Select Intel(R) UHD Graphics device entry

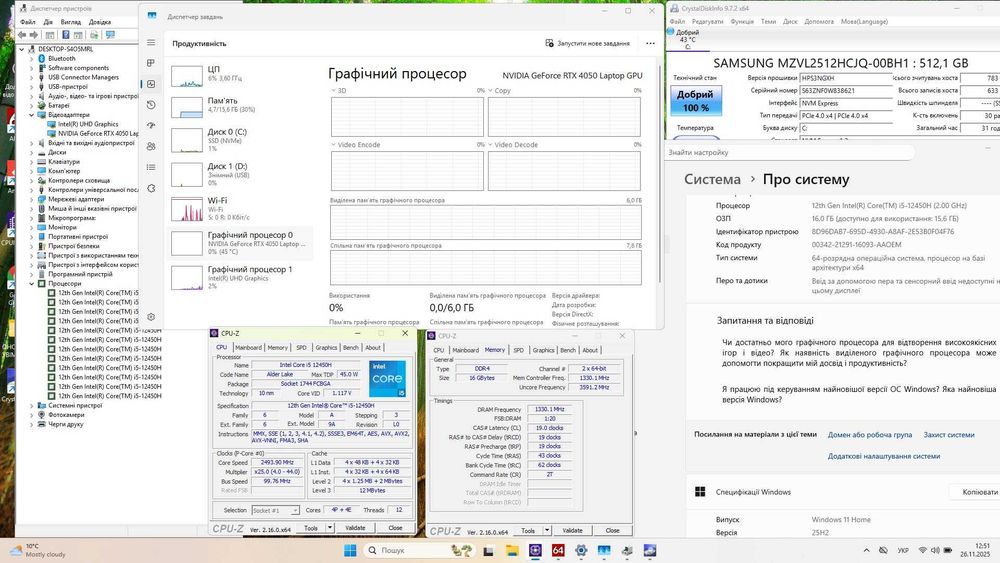tap(88, 124)
